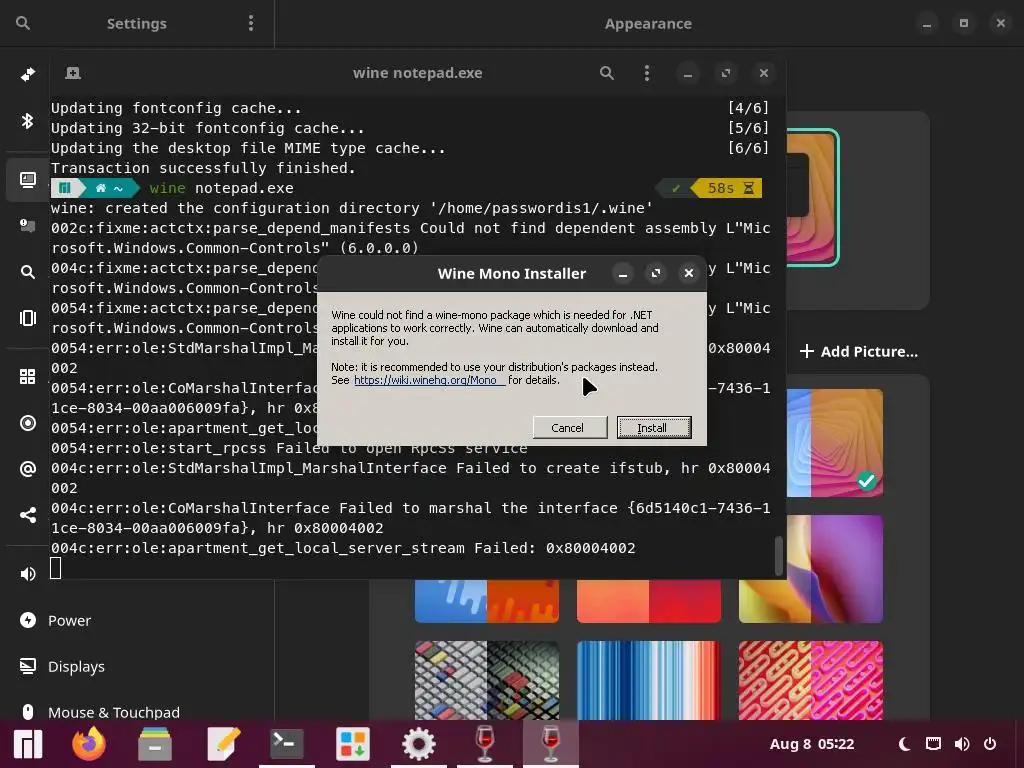The image size is (1024, 768).
Task: Choose the selected style preview with teal border
Action: tap(812, 197)
